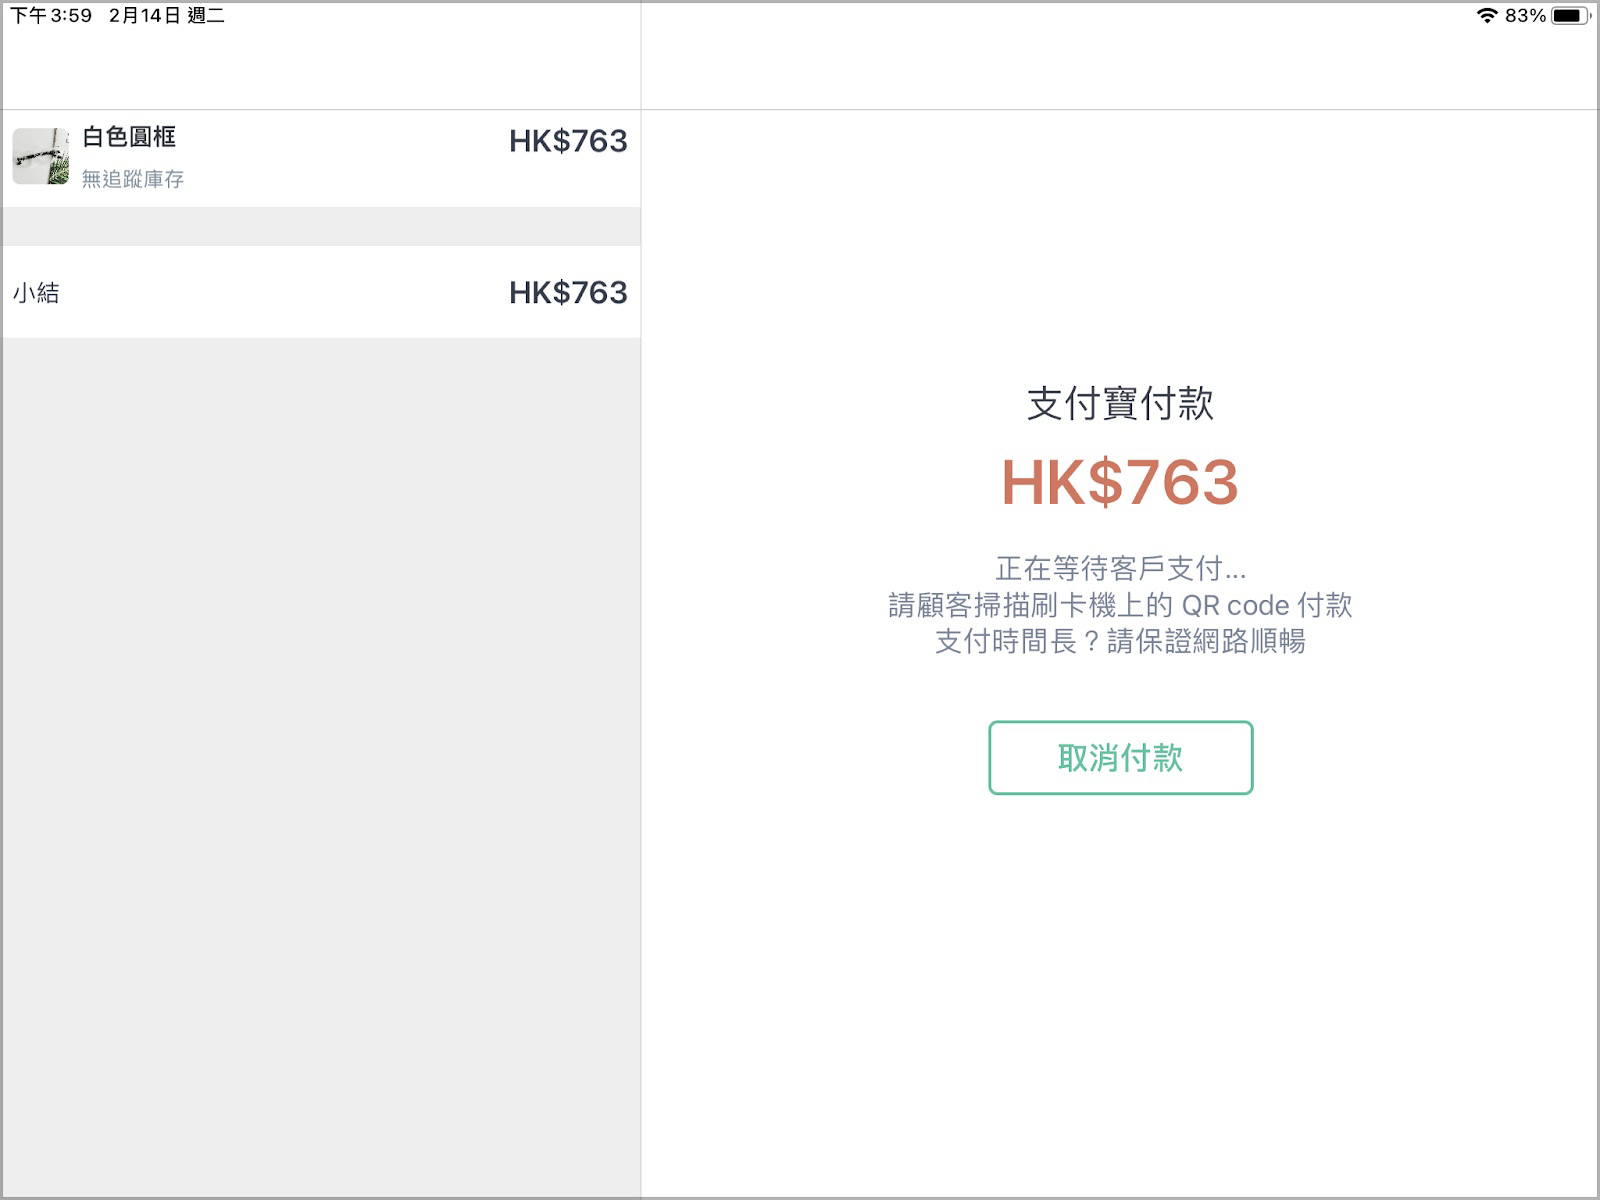Tap the Wi-Fi icon in the status bar

(x=1487, y=15)
